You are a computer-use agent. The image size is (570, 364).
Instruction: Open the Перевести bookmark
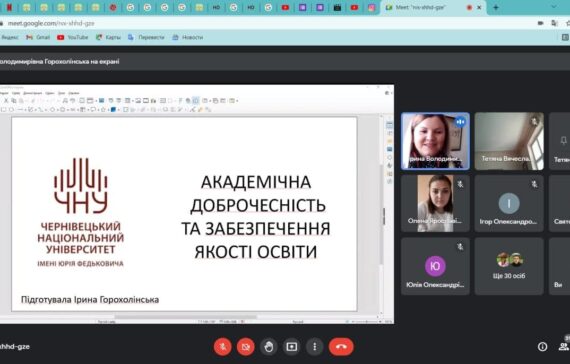pyautogui.click(x=146, y=37)
